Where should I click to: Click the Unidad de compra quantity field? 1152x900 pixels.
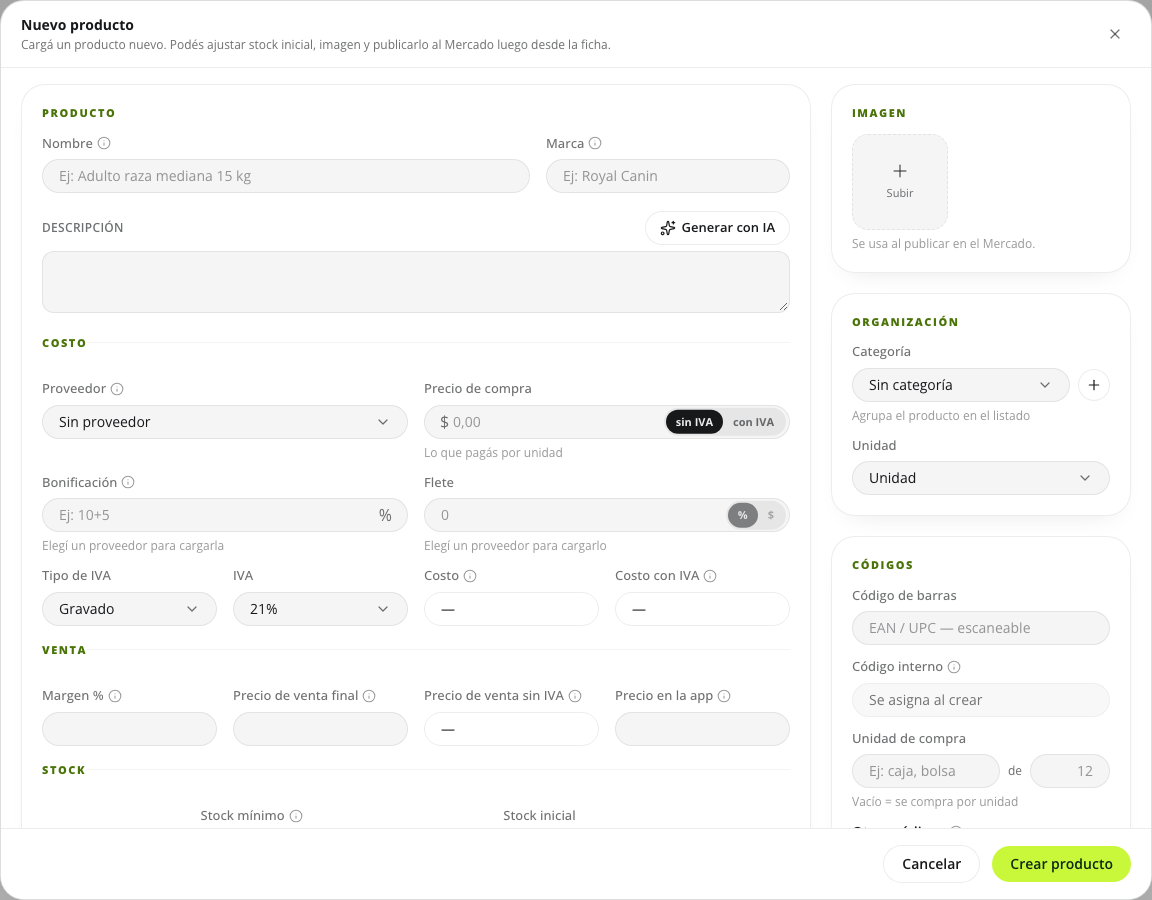(1070, 771)
